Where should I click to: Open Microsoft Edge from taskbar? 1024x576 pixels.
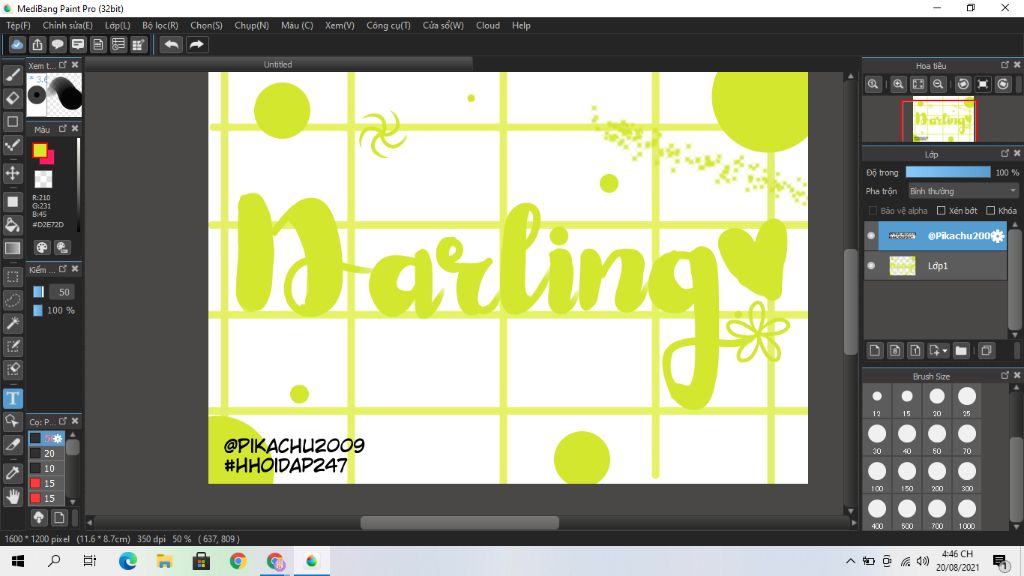pyautogui.click(x=128, y=561)
